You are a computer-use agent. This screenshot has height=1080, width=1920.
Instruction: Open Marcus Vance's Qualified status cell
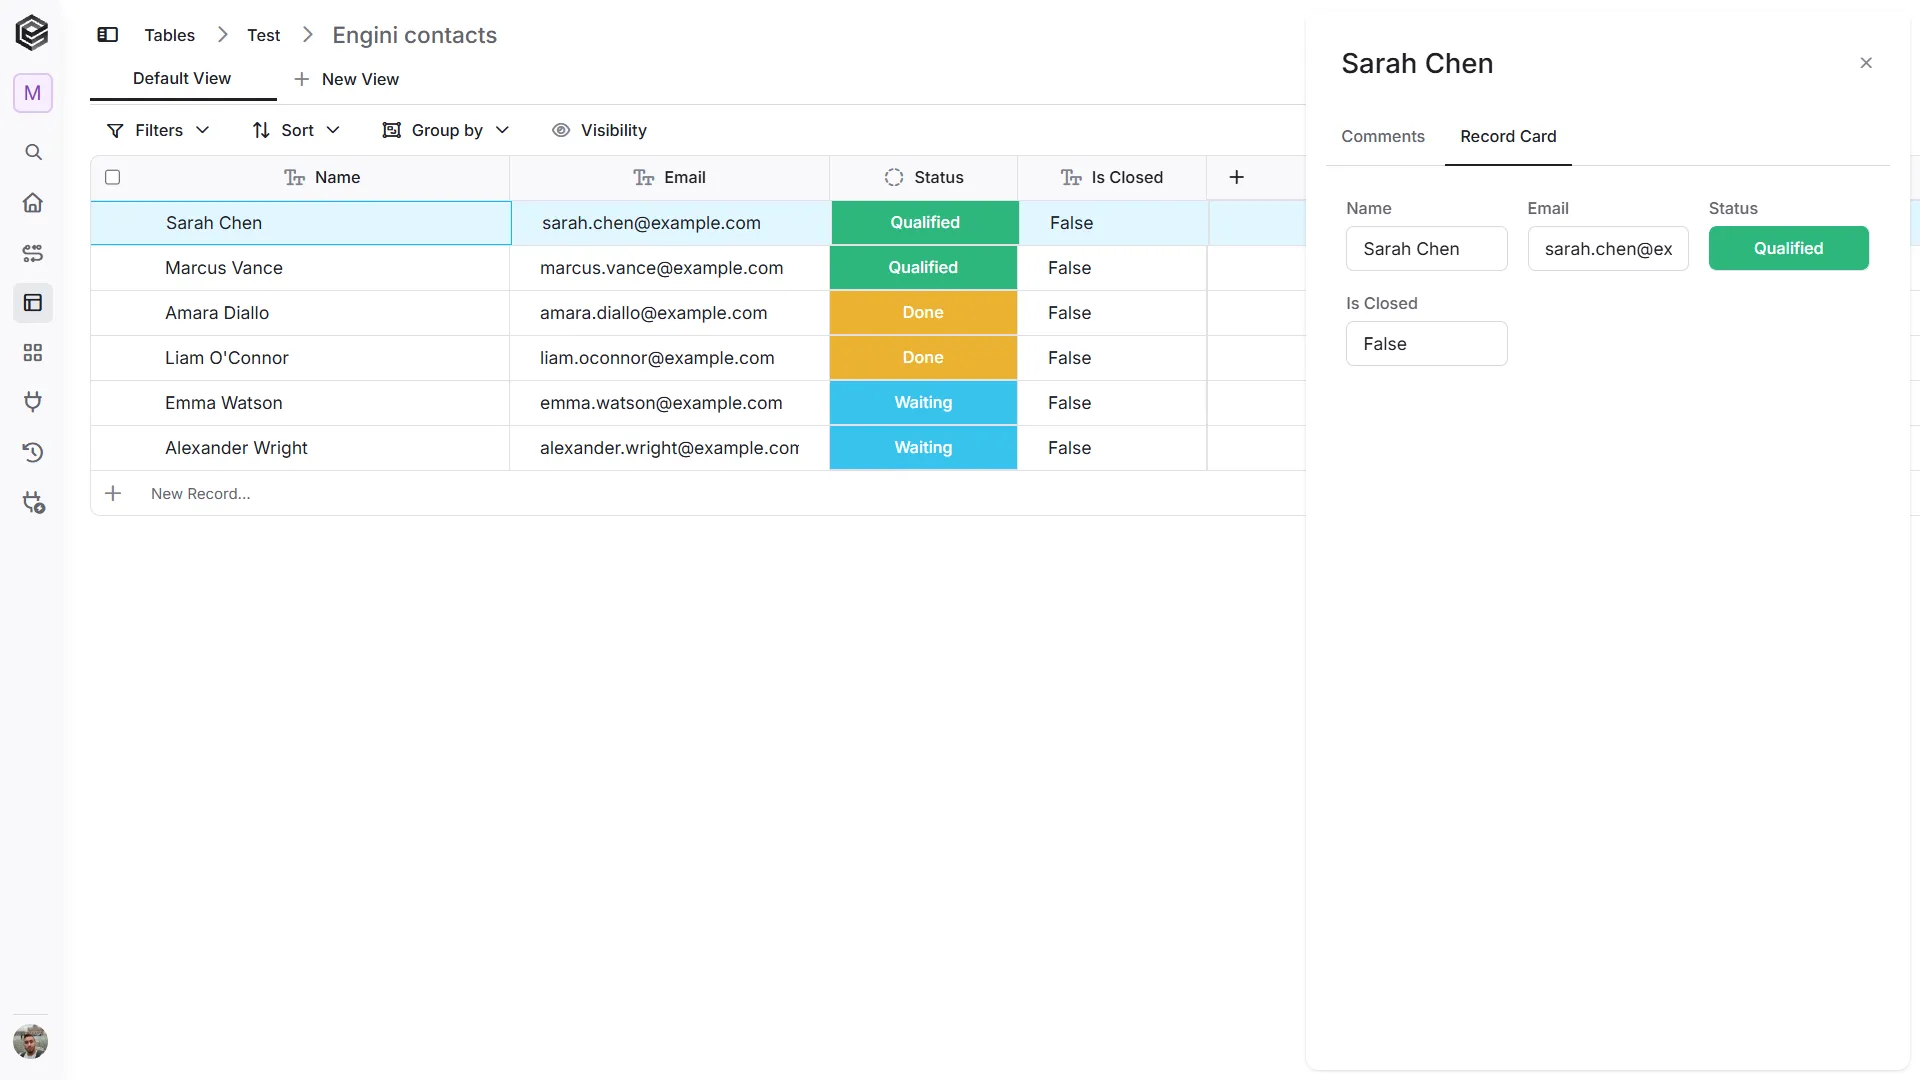coord(923,268)
